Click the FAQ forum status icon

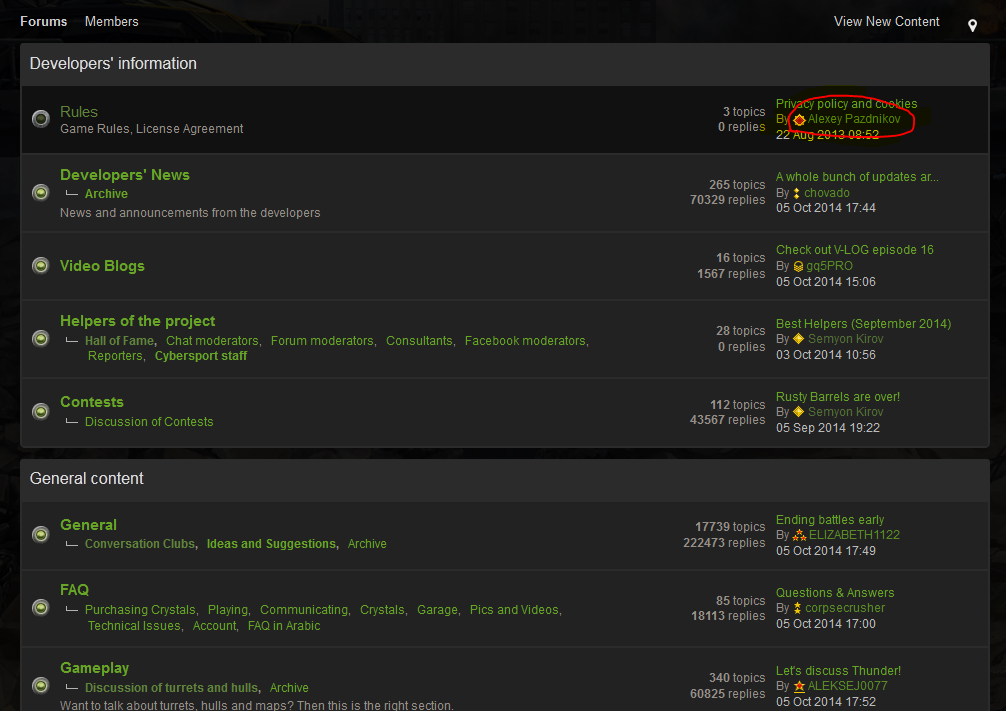[41, 607]
